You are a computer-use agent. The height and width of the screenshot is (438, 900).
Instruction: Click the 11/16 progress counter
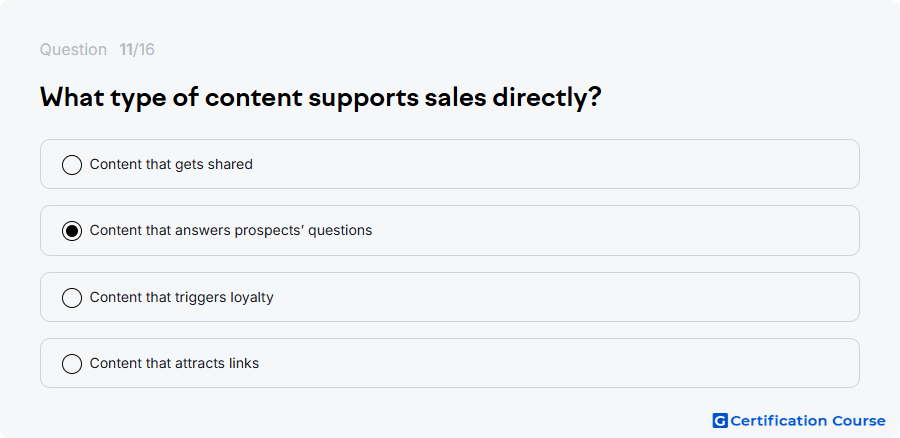tap(137, 49)
